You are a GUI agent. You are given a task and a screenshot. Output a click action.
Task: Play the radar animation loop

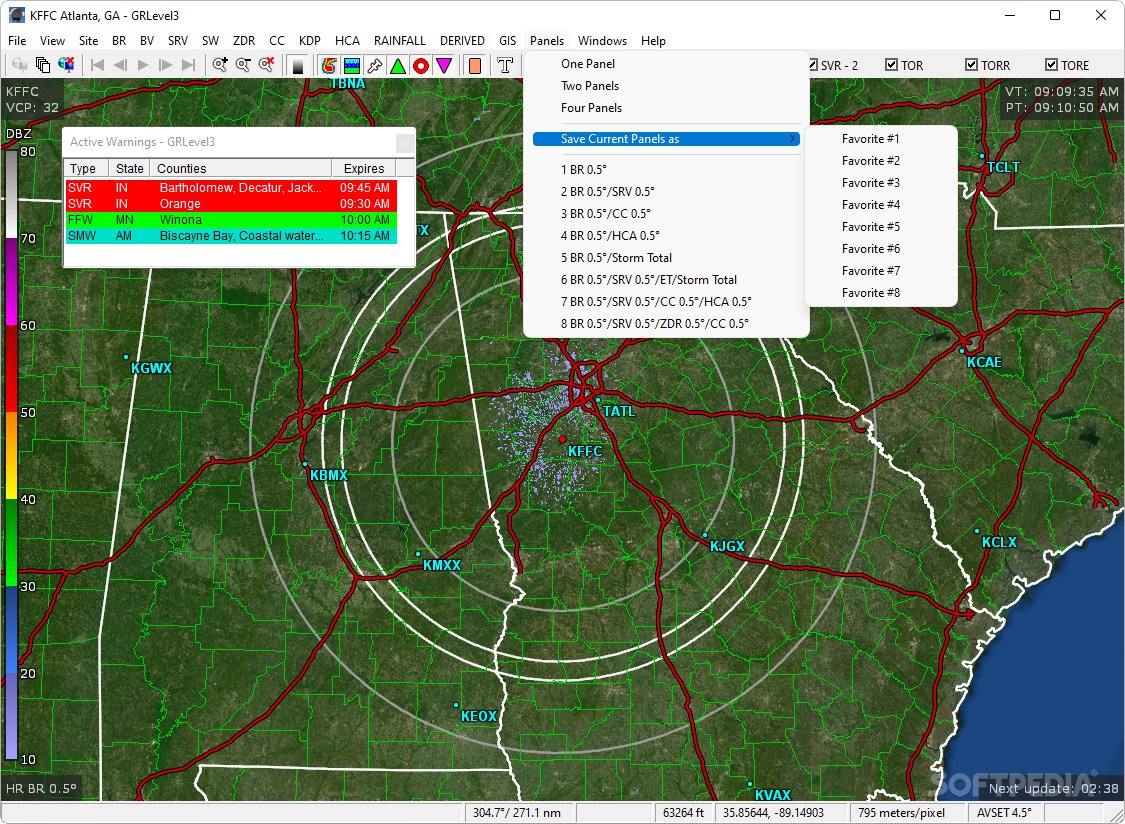(x=143, y=65)
